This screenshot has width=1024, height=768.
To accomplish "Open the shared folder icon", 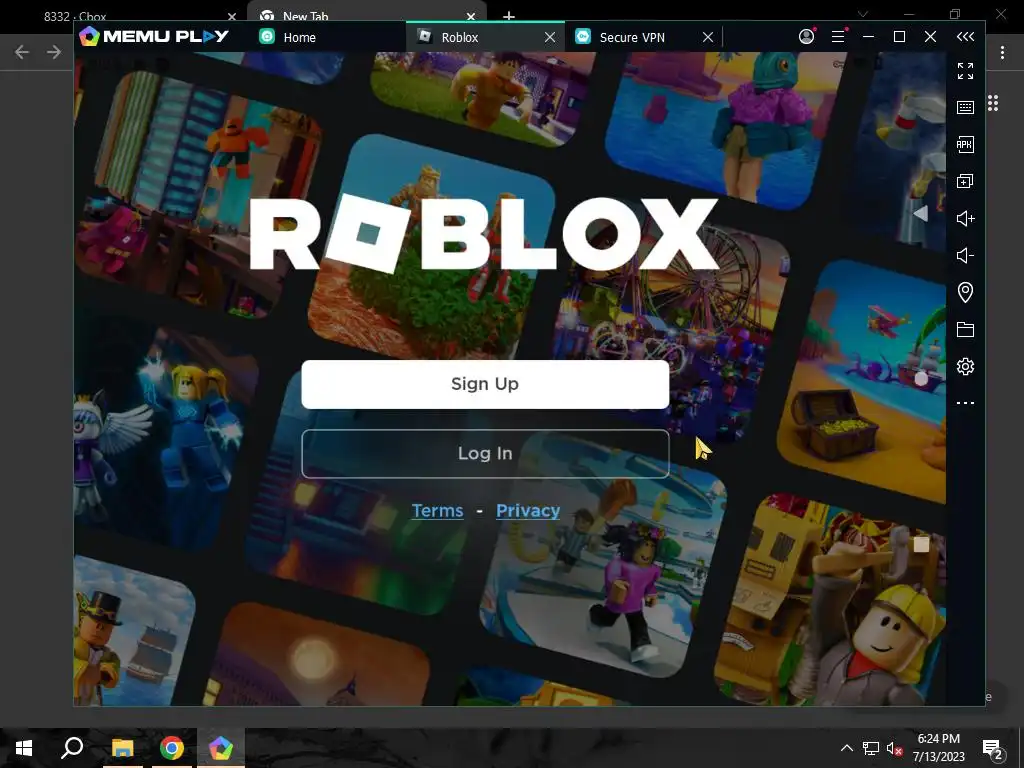I will pos(965,329).
